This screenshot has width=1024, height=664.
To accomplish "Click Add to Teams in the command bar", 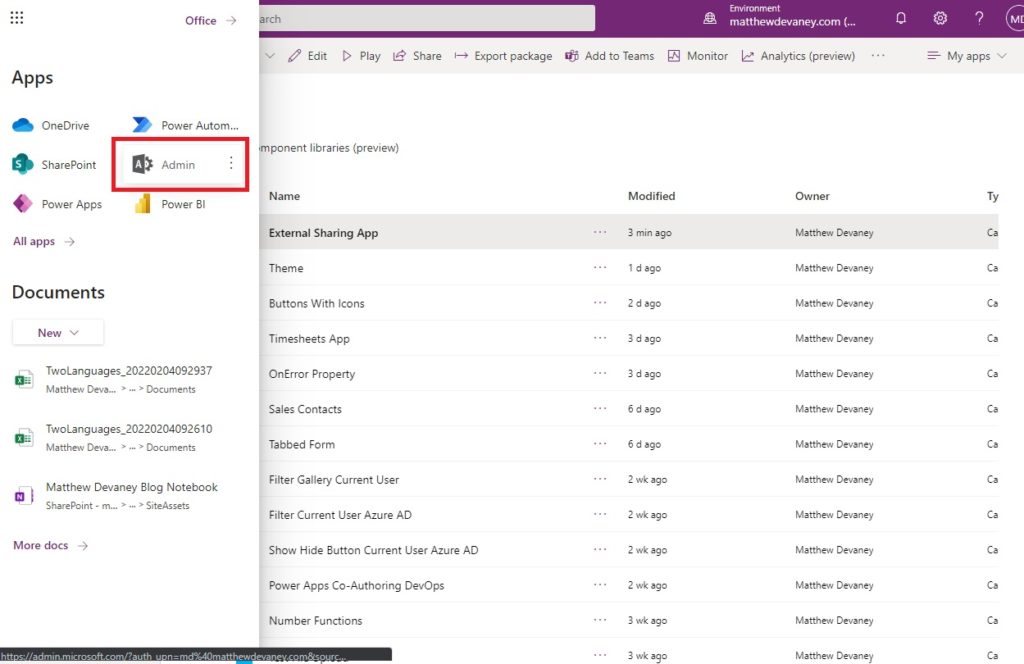I will 609,56.
